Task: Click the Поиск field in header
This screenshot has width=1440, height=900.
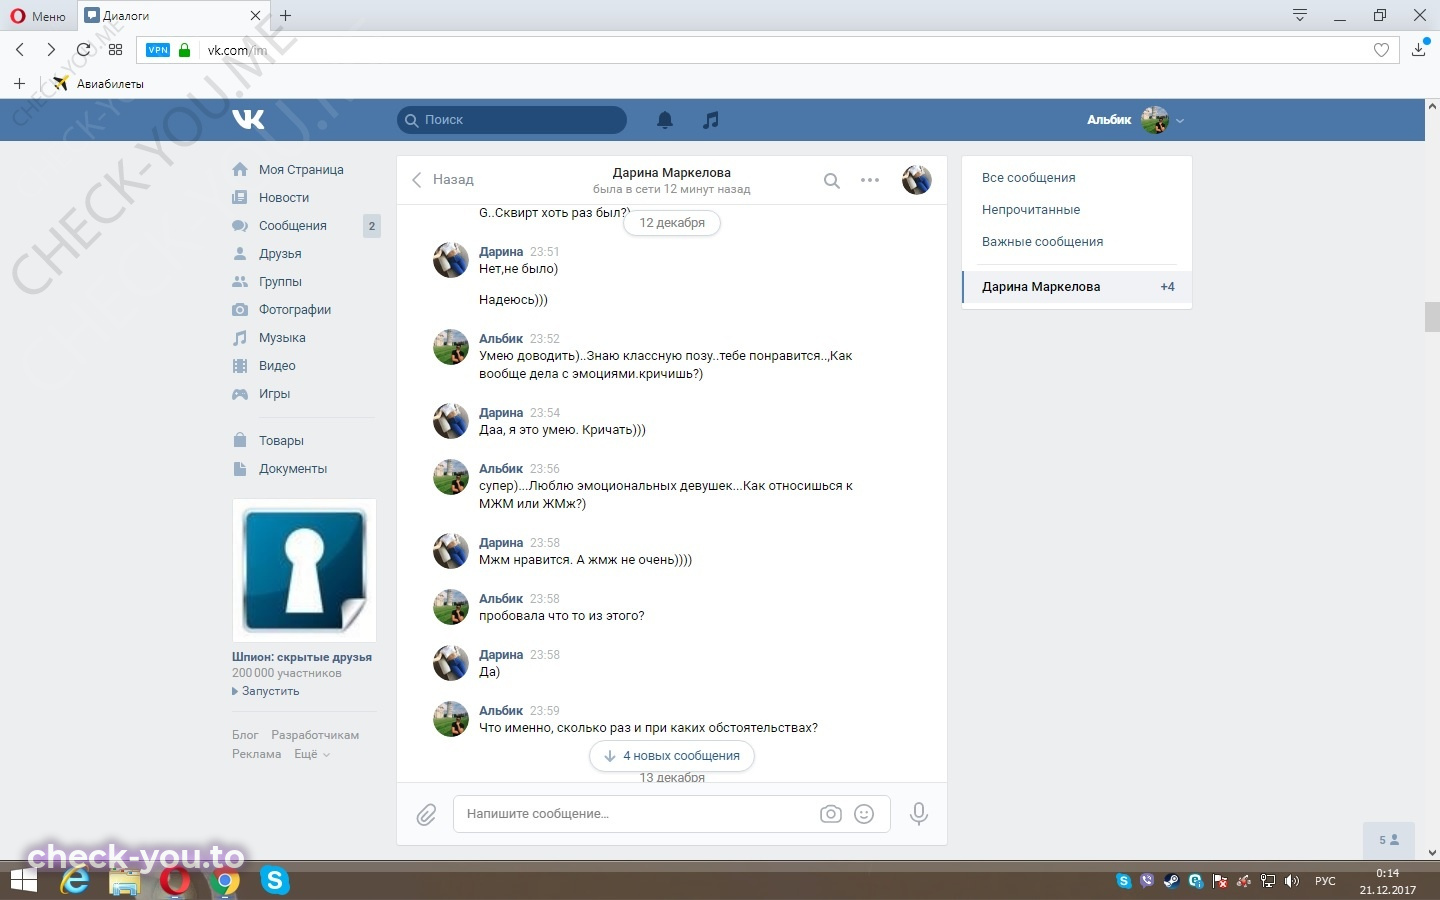Action: pos(512,120)
